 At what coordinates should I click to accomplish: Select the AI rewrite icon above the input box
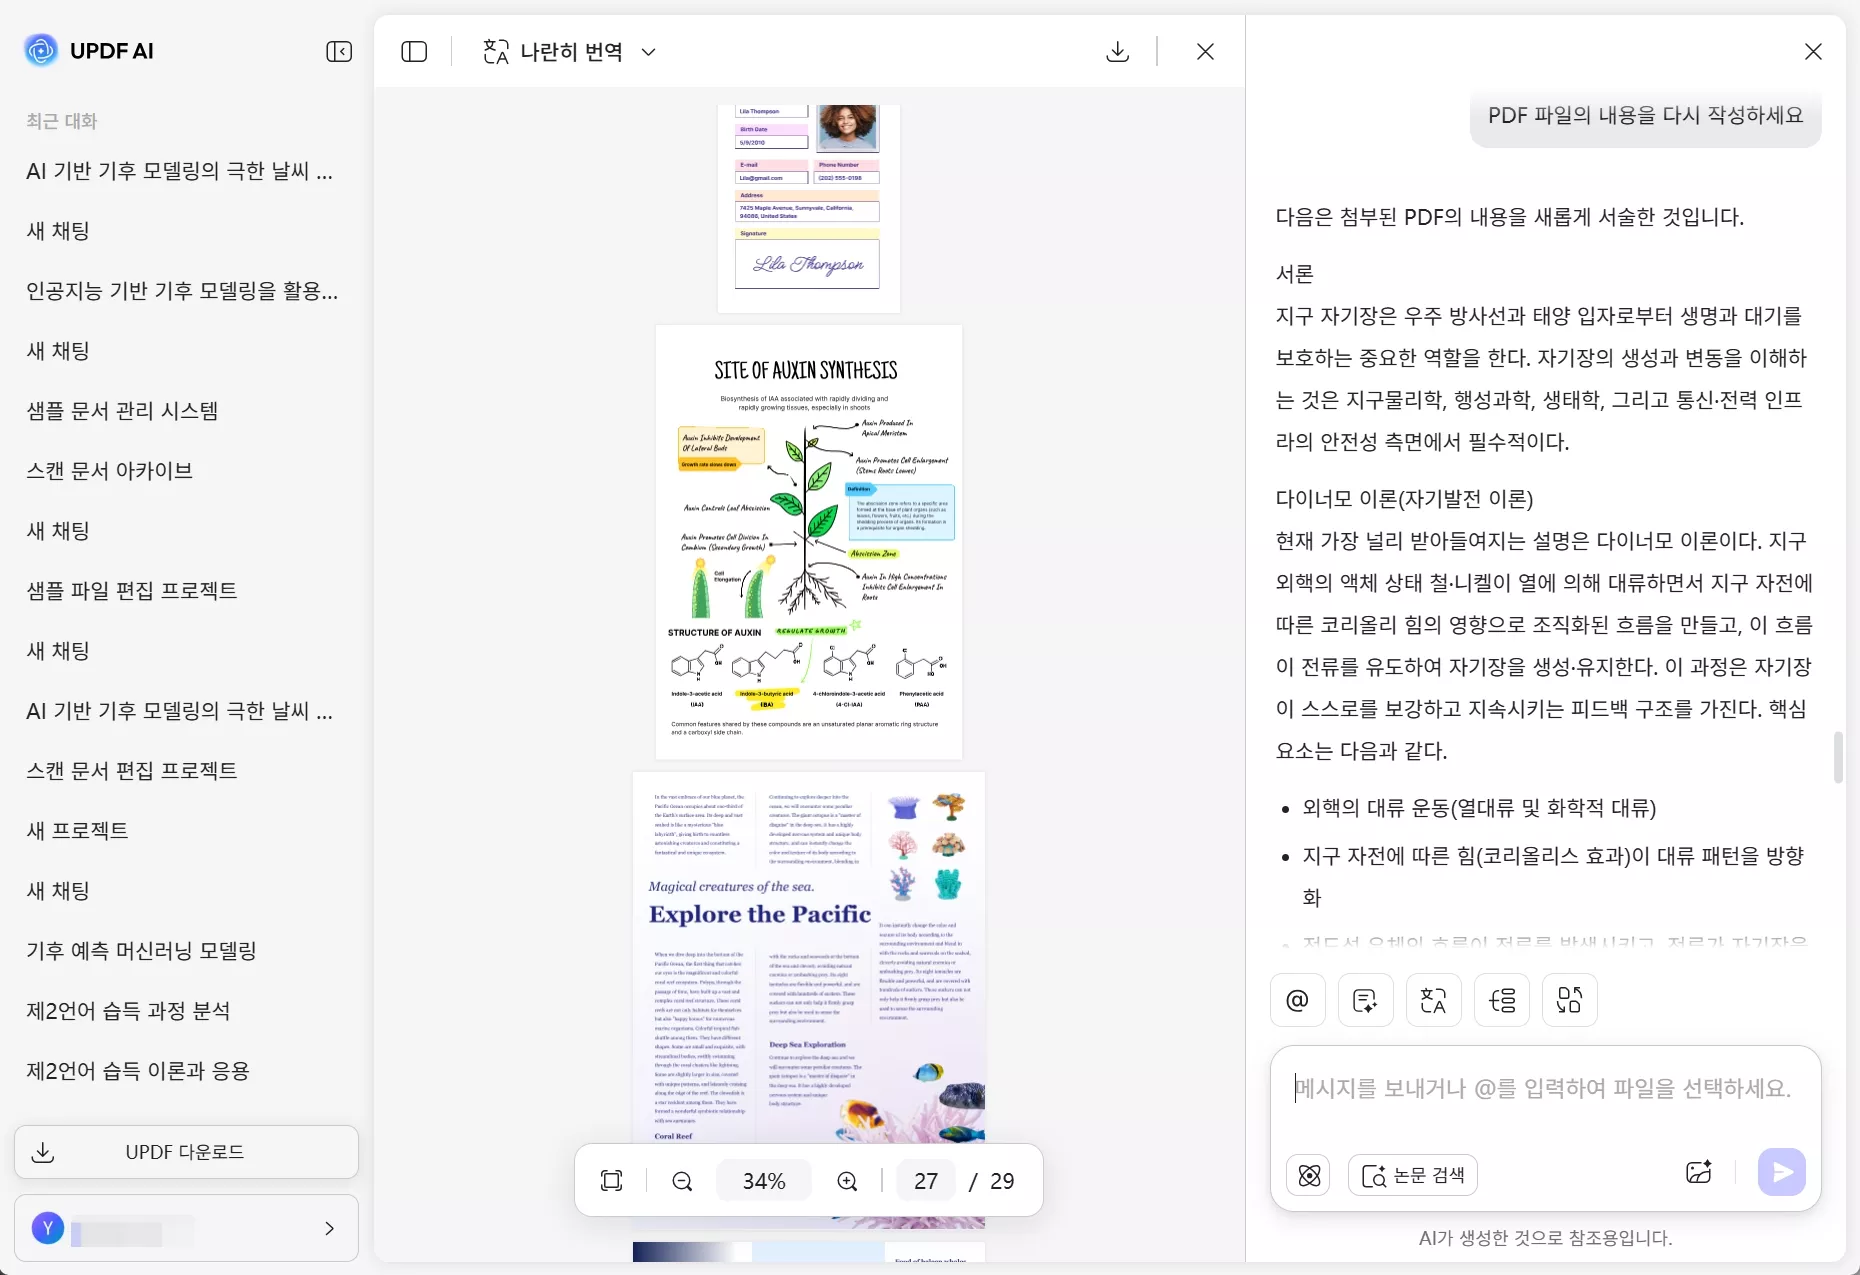click(1365, 1000)
